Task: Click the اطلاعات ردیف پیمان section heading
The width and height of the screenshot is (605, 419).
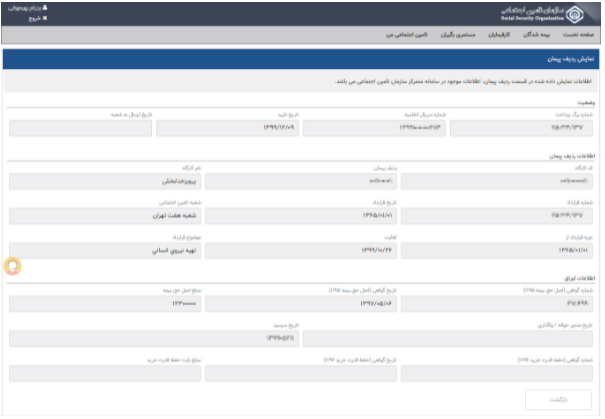Action: [572, 156]
